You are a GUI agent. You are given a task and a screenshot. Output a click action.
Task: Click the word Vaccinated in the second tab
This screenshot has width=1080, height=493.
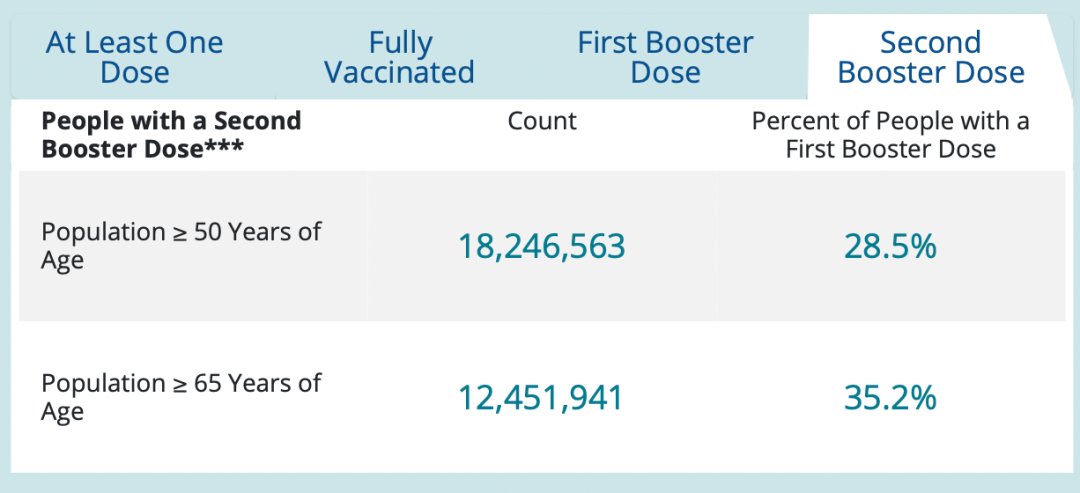tap(399, 73)
